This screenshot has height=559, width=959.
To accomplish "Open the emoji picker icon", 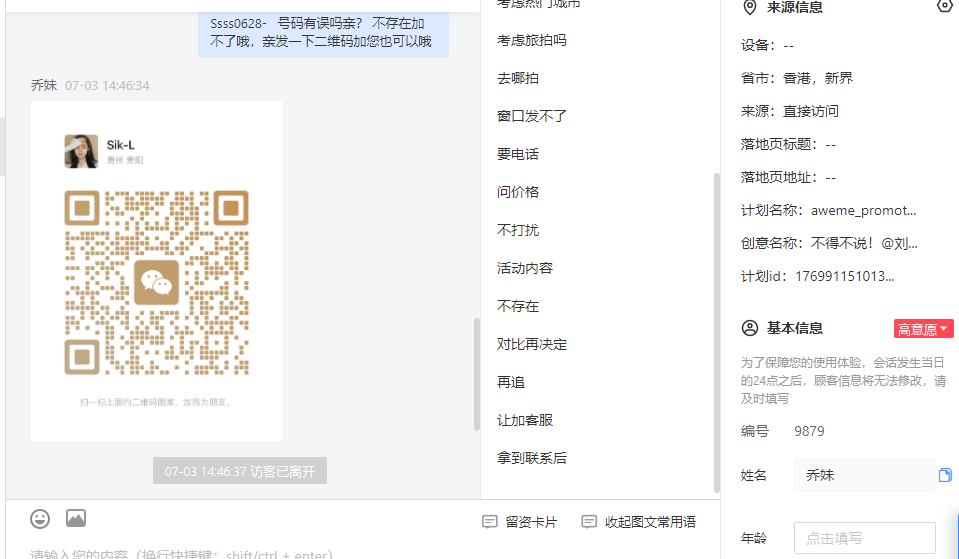I will pyautogui.click(x=40, y=519).
